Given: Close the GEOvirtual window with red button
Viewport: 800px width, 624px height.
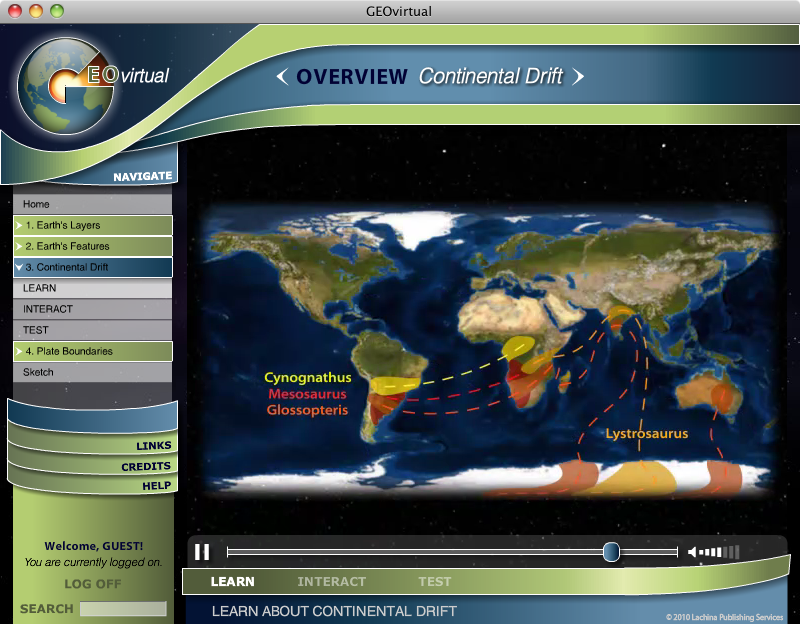Looking at the screenshot, I should click(x=15, y=11).
